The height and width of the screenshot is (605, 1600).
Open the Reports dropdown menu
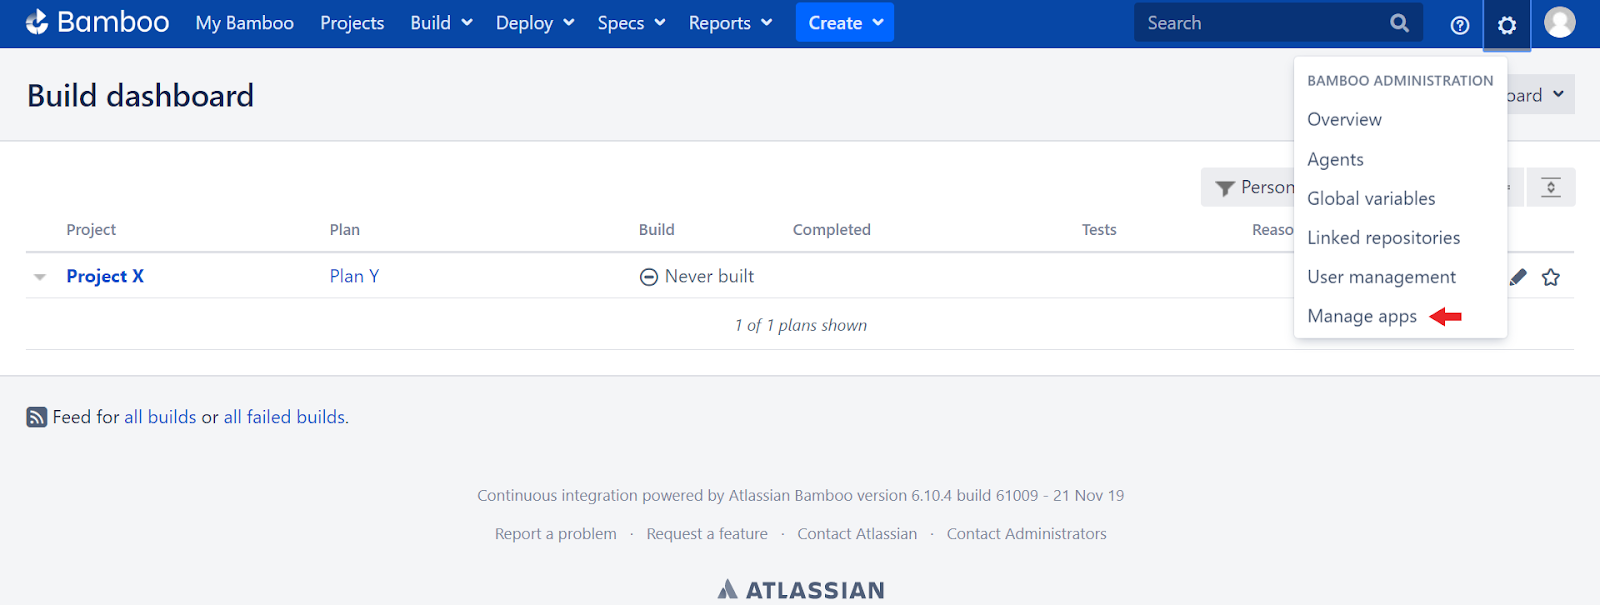pyautogui.click(x=730, y=22)
